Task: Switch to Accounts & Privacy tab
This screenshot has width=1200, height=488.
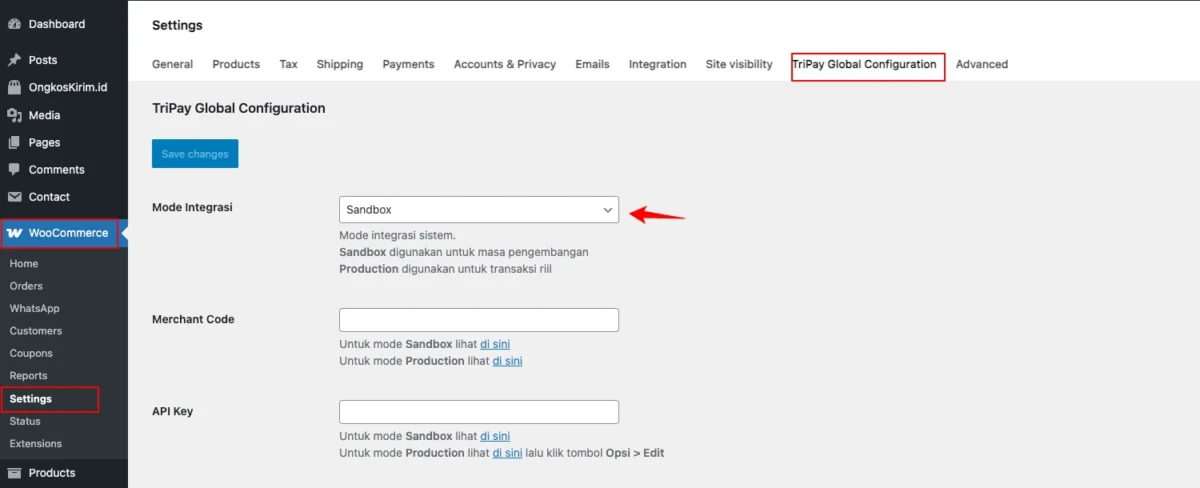Action: pos(505,64)
